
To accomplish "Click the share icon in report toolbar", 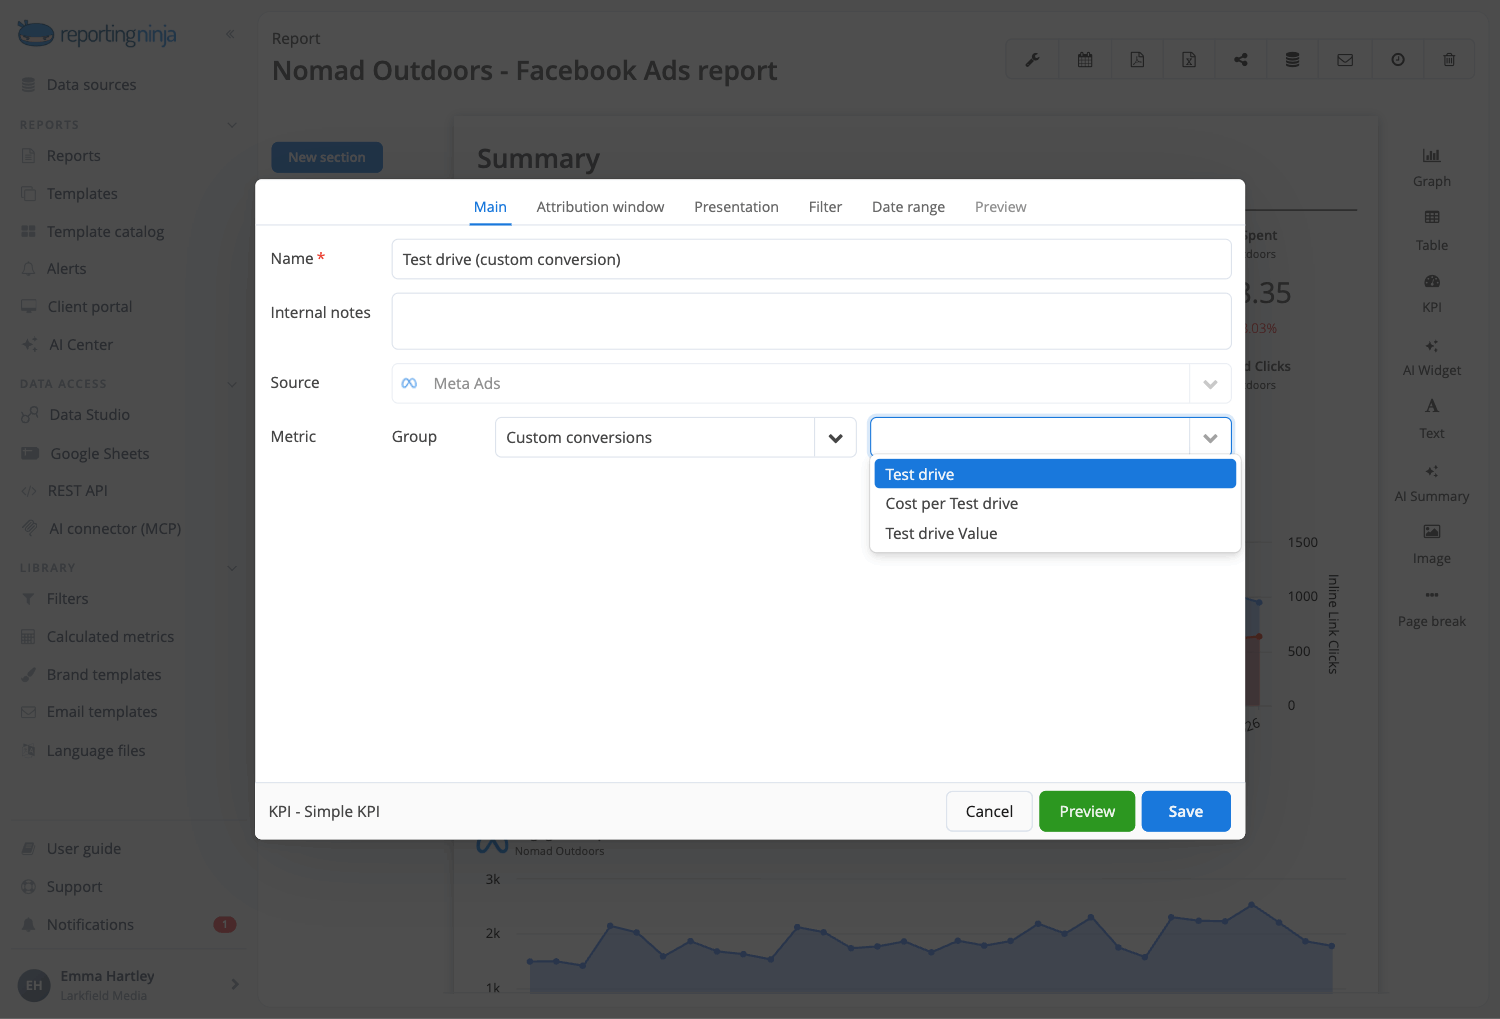I will click(x=1241, y=60).
